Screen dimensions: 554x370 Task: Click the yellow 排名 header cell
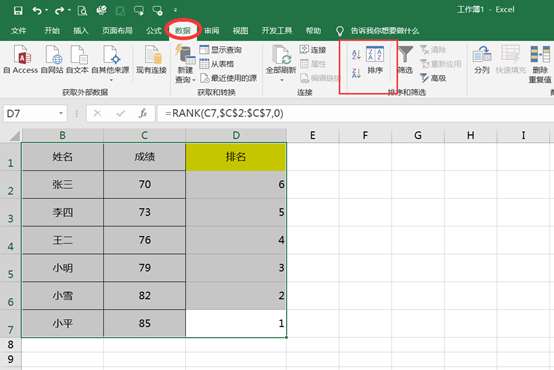pos(236,157)
